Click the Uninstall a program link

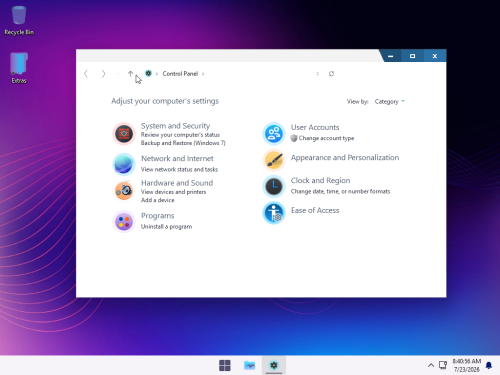pos(166,227)
